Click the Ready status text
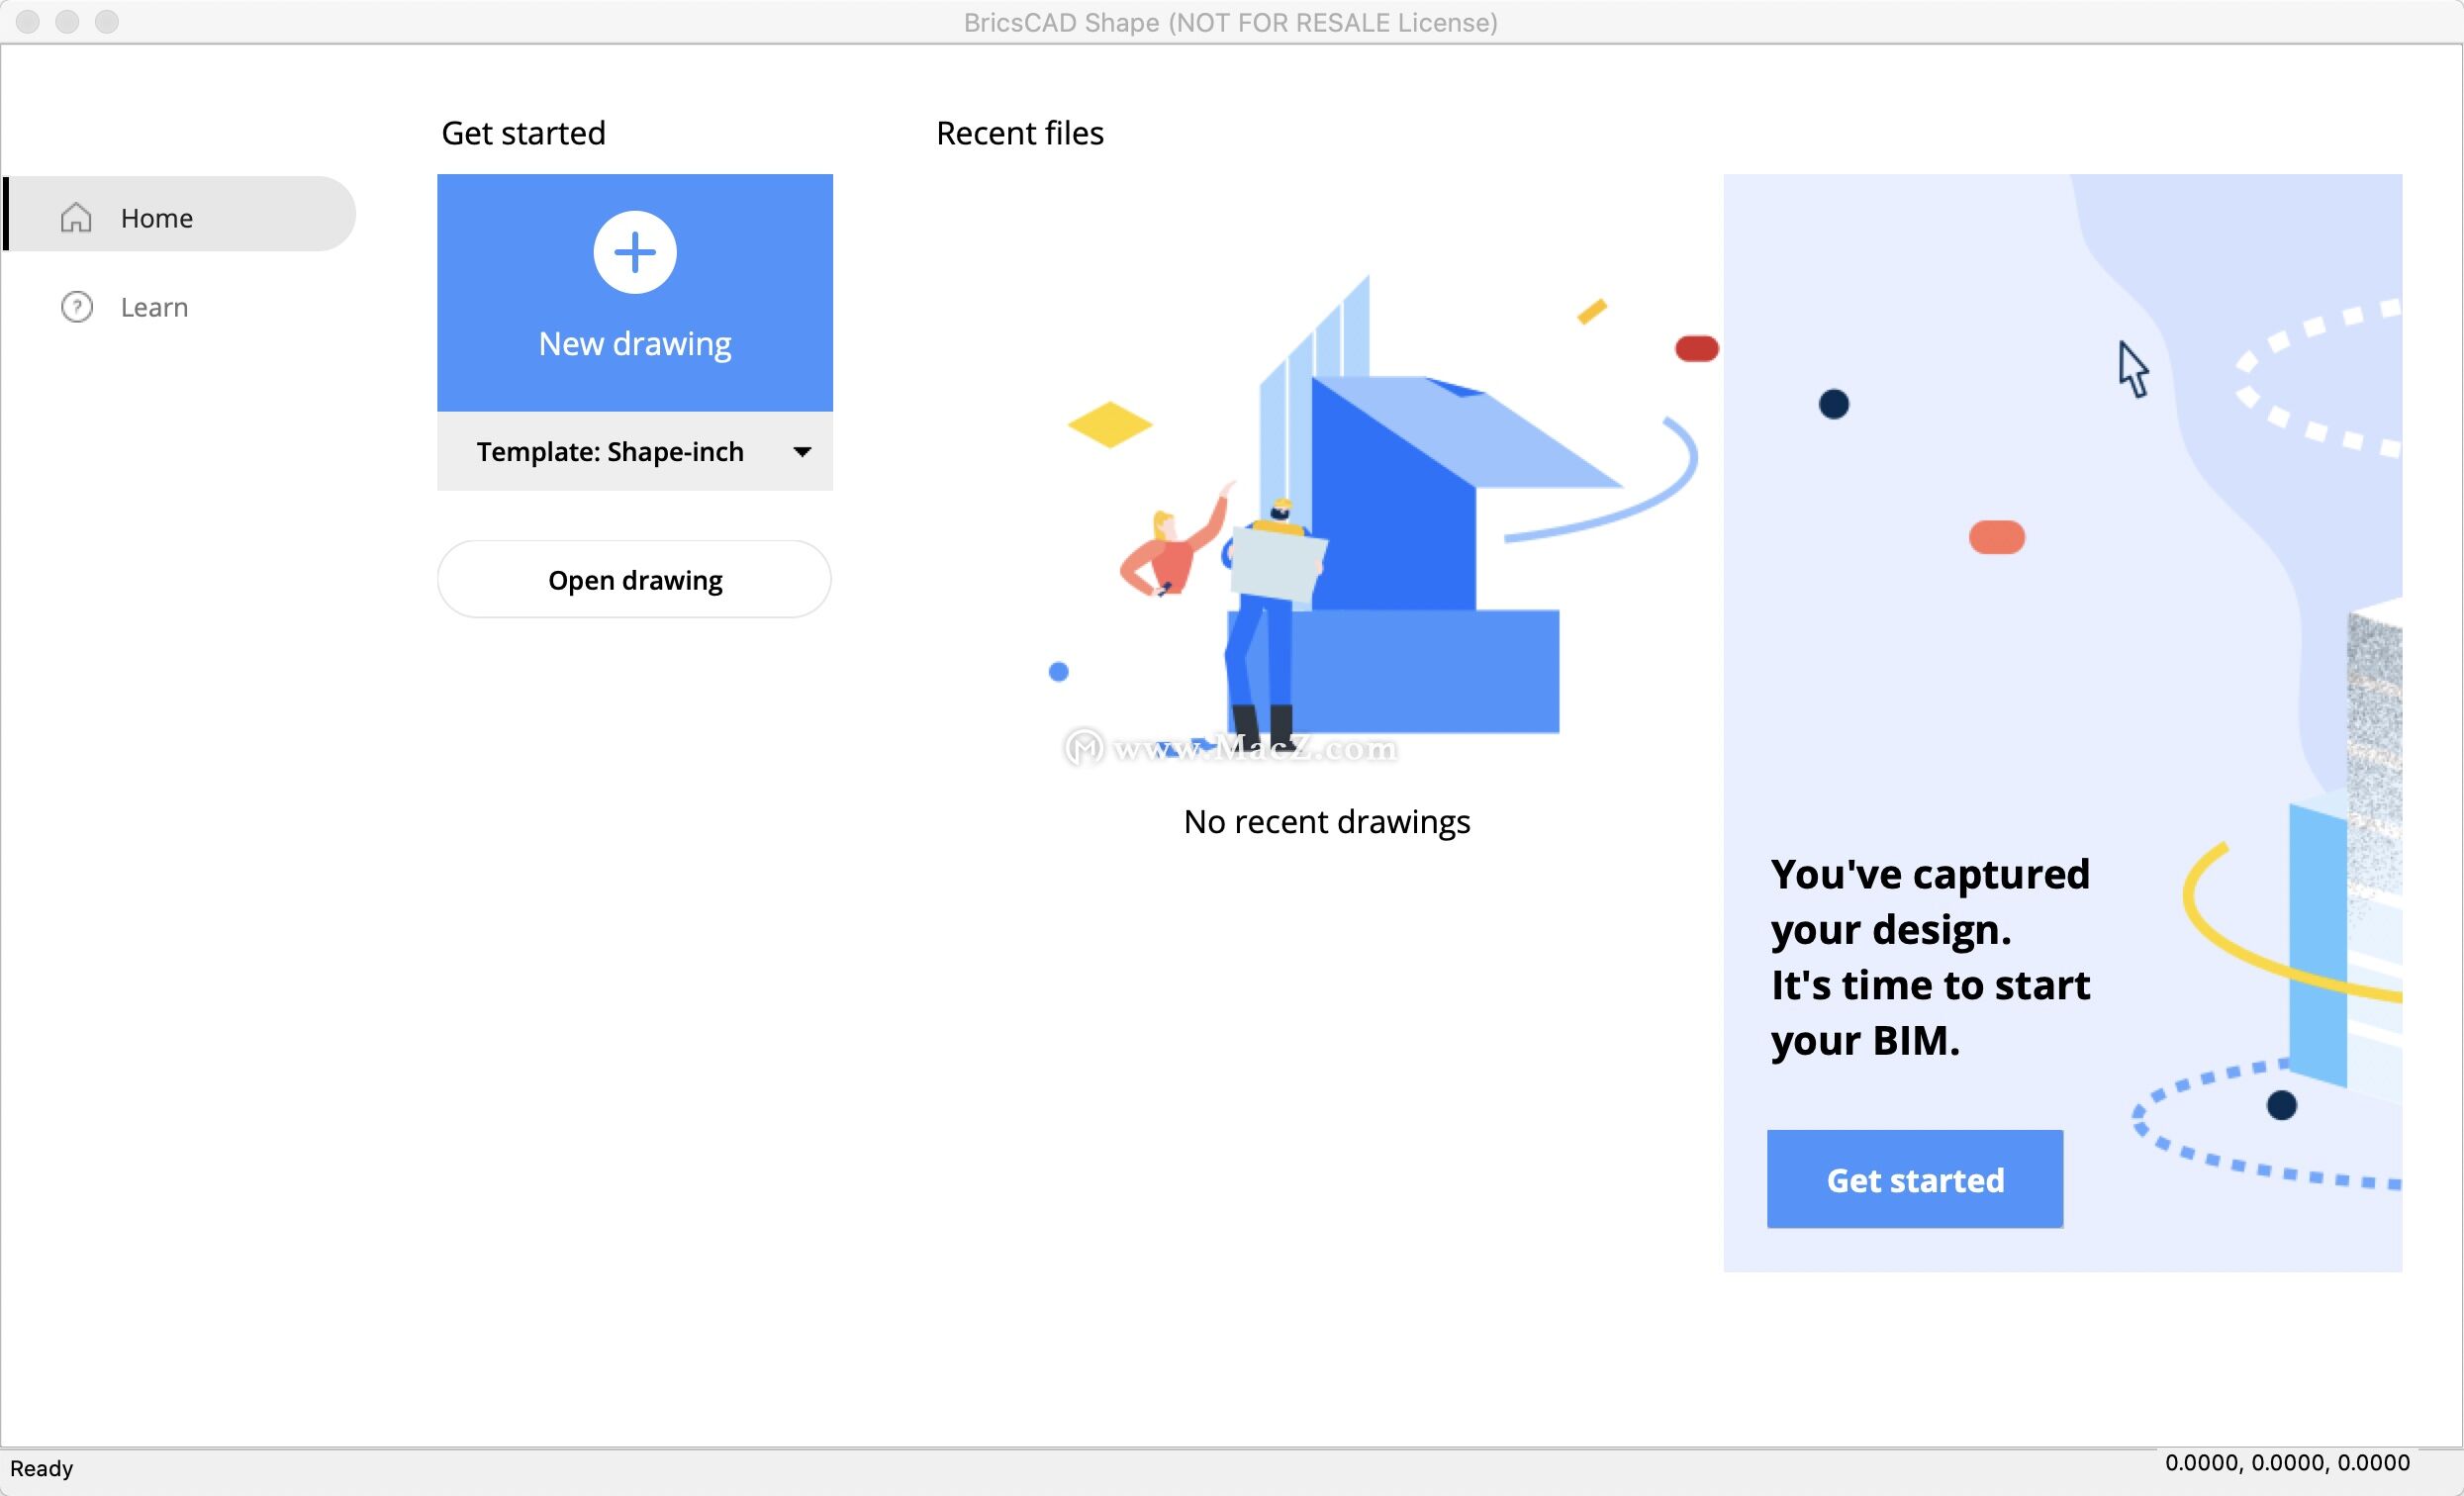Image resolution: width=2464 pixels, height=1496 pixels. [42, 1468]
